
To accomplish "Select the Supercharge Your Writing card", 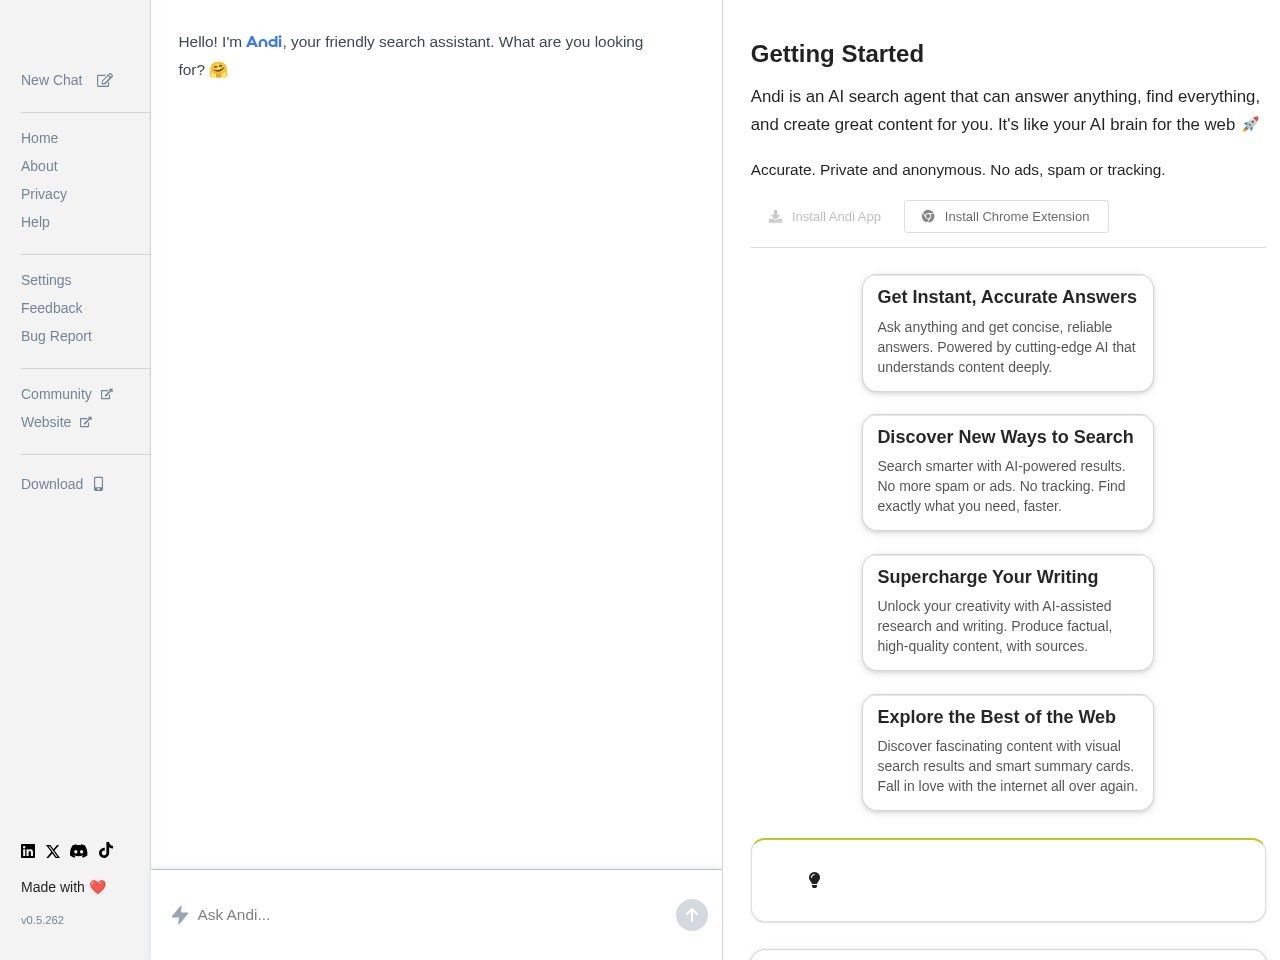I will click(x=1007, y=612).
